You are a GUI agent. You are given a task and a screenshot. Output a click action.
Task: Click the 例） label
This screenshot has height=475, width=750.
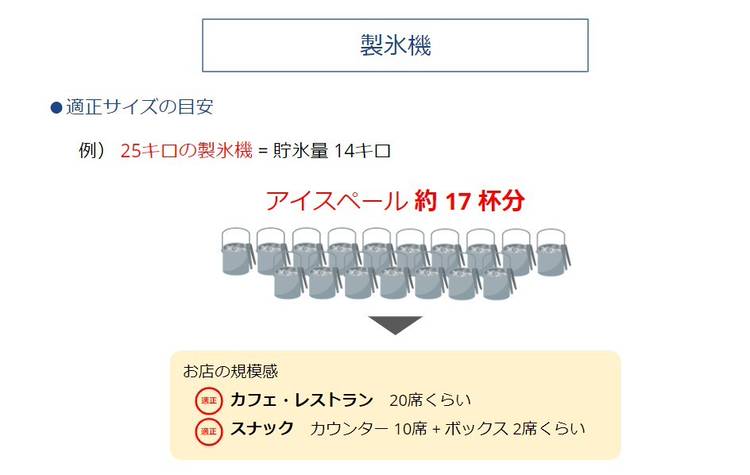91,151
